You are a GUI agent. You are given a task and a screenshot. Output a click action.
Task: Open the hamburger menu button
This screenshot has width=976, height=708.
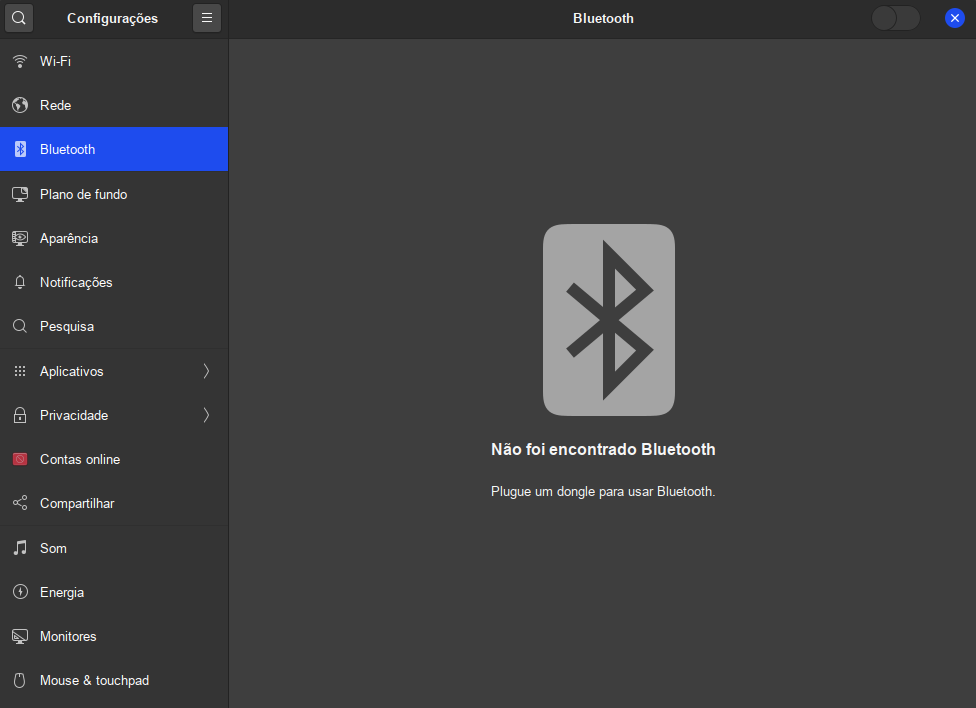207,18
